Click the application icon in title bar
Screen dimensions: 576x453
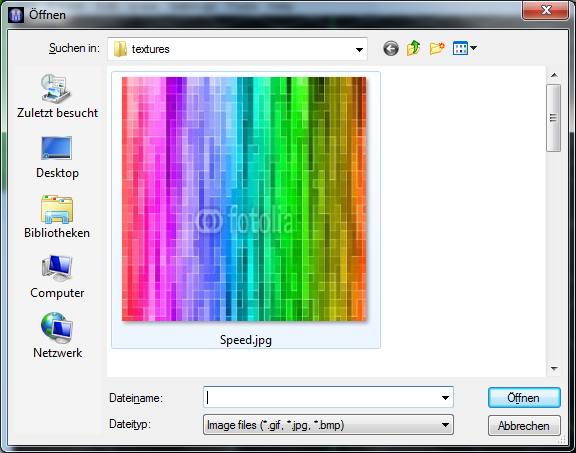pos(16,15)
